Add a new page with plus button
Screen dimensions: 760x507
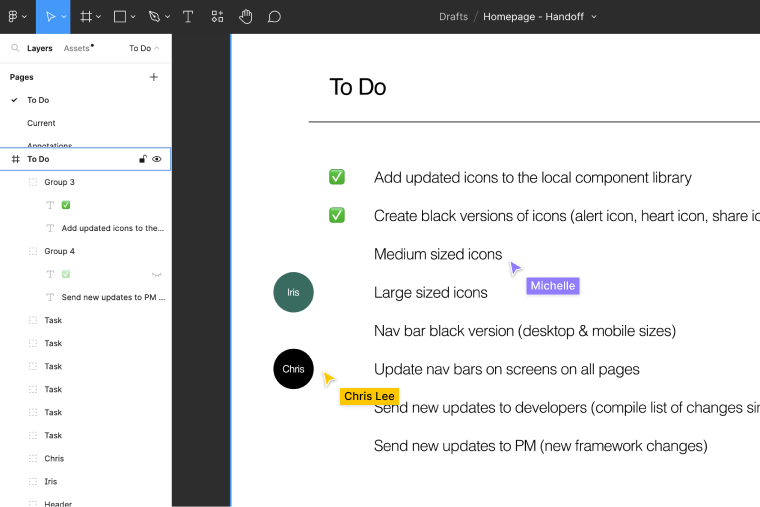154,77
